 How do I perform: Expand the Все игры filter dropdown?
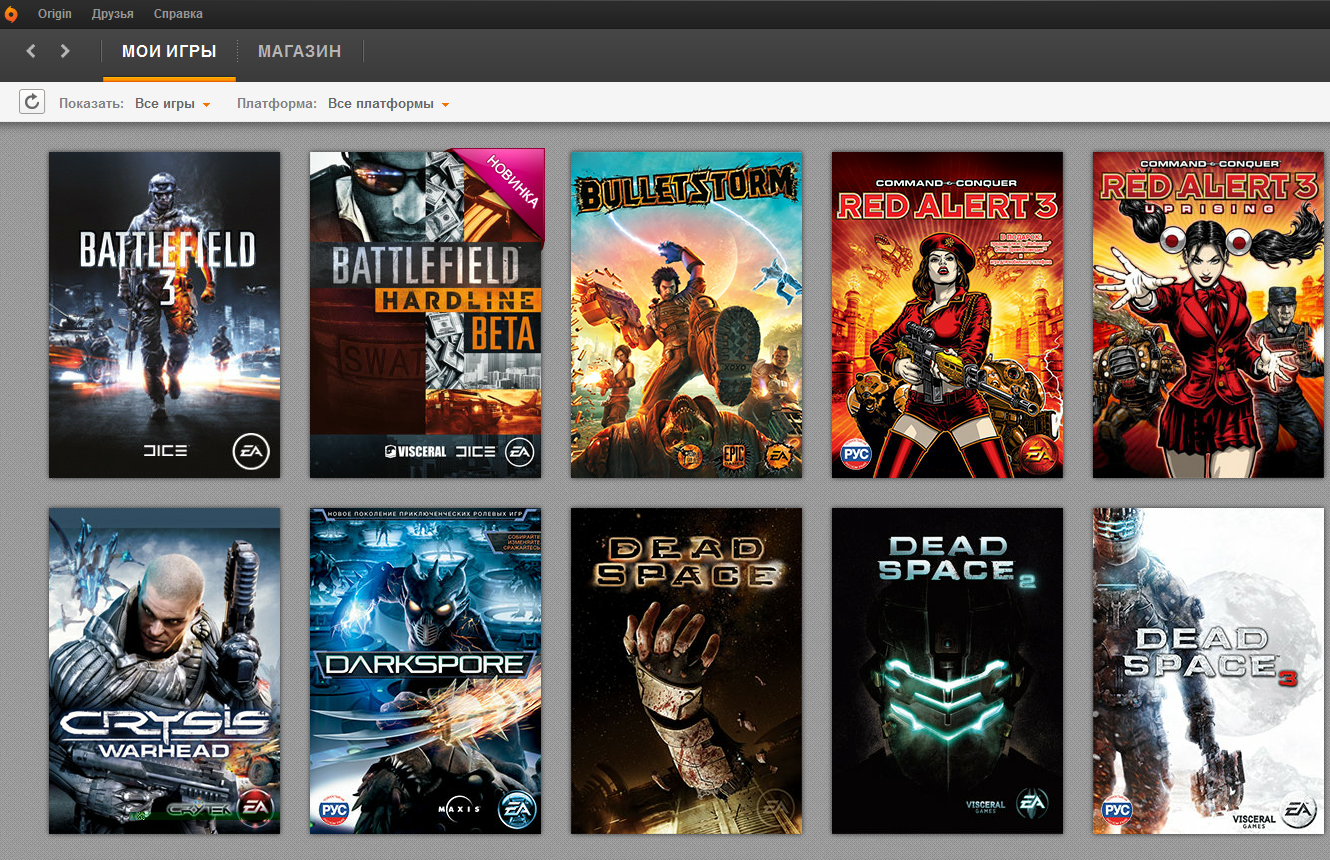[x=172, y=103]
